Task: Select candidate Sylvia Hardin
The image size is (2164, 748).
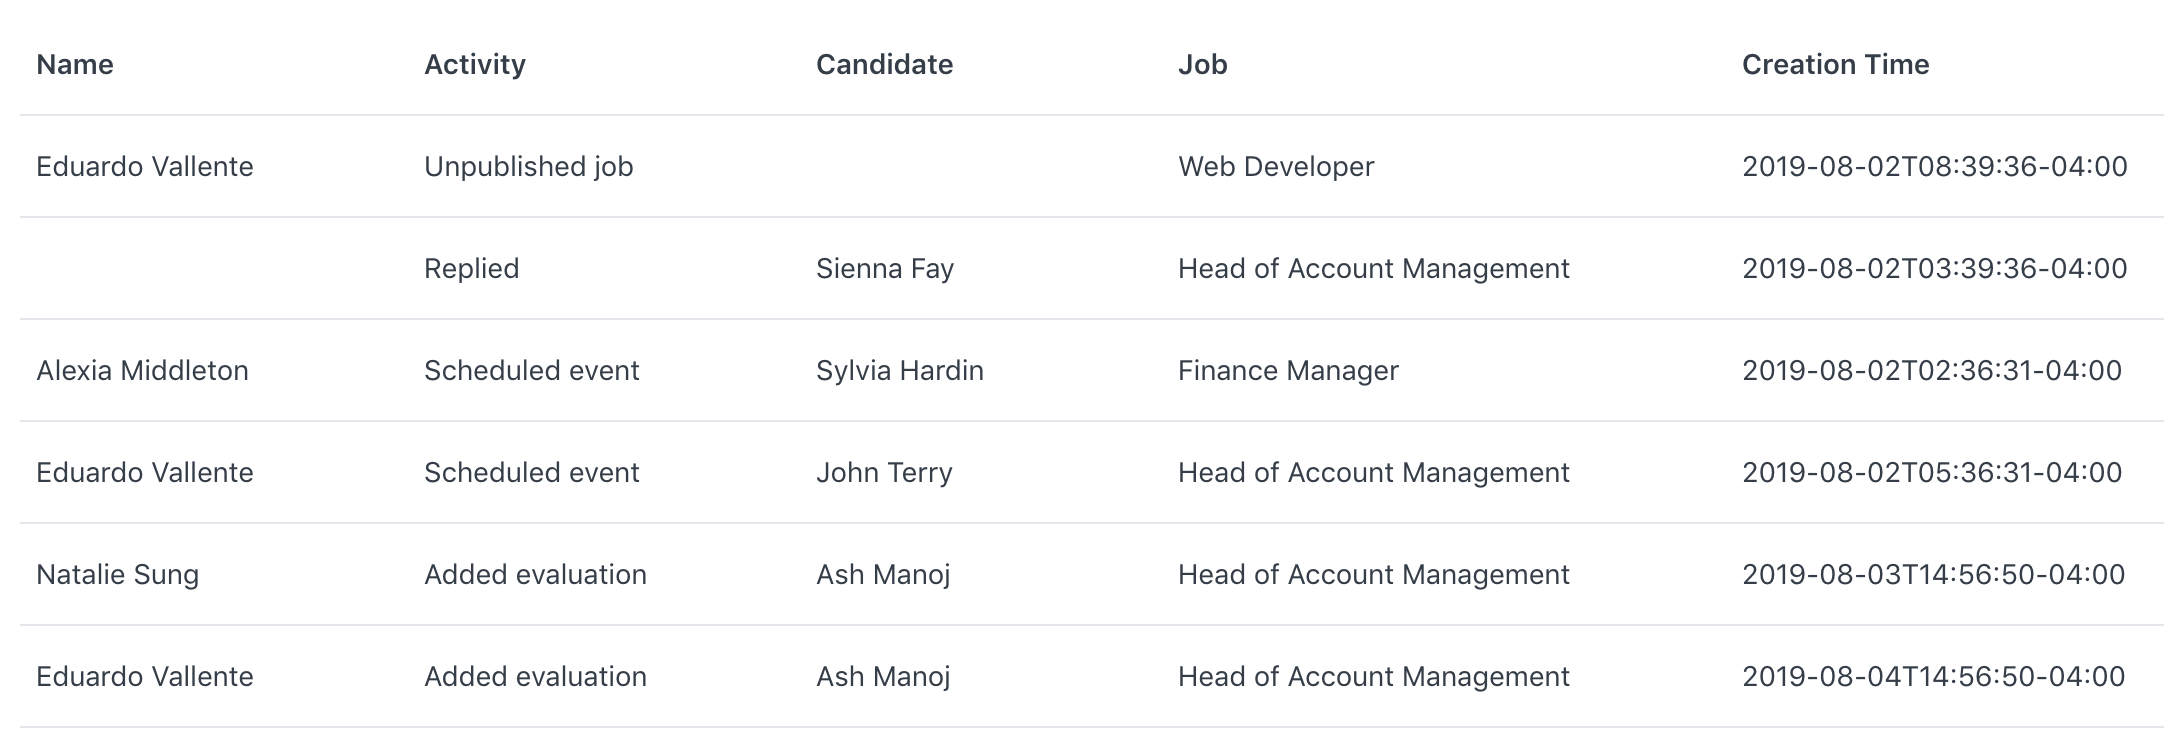Action: click(900, 371)
